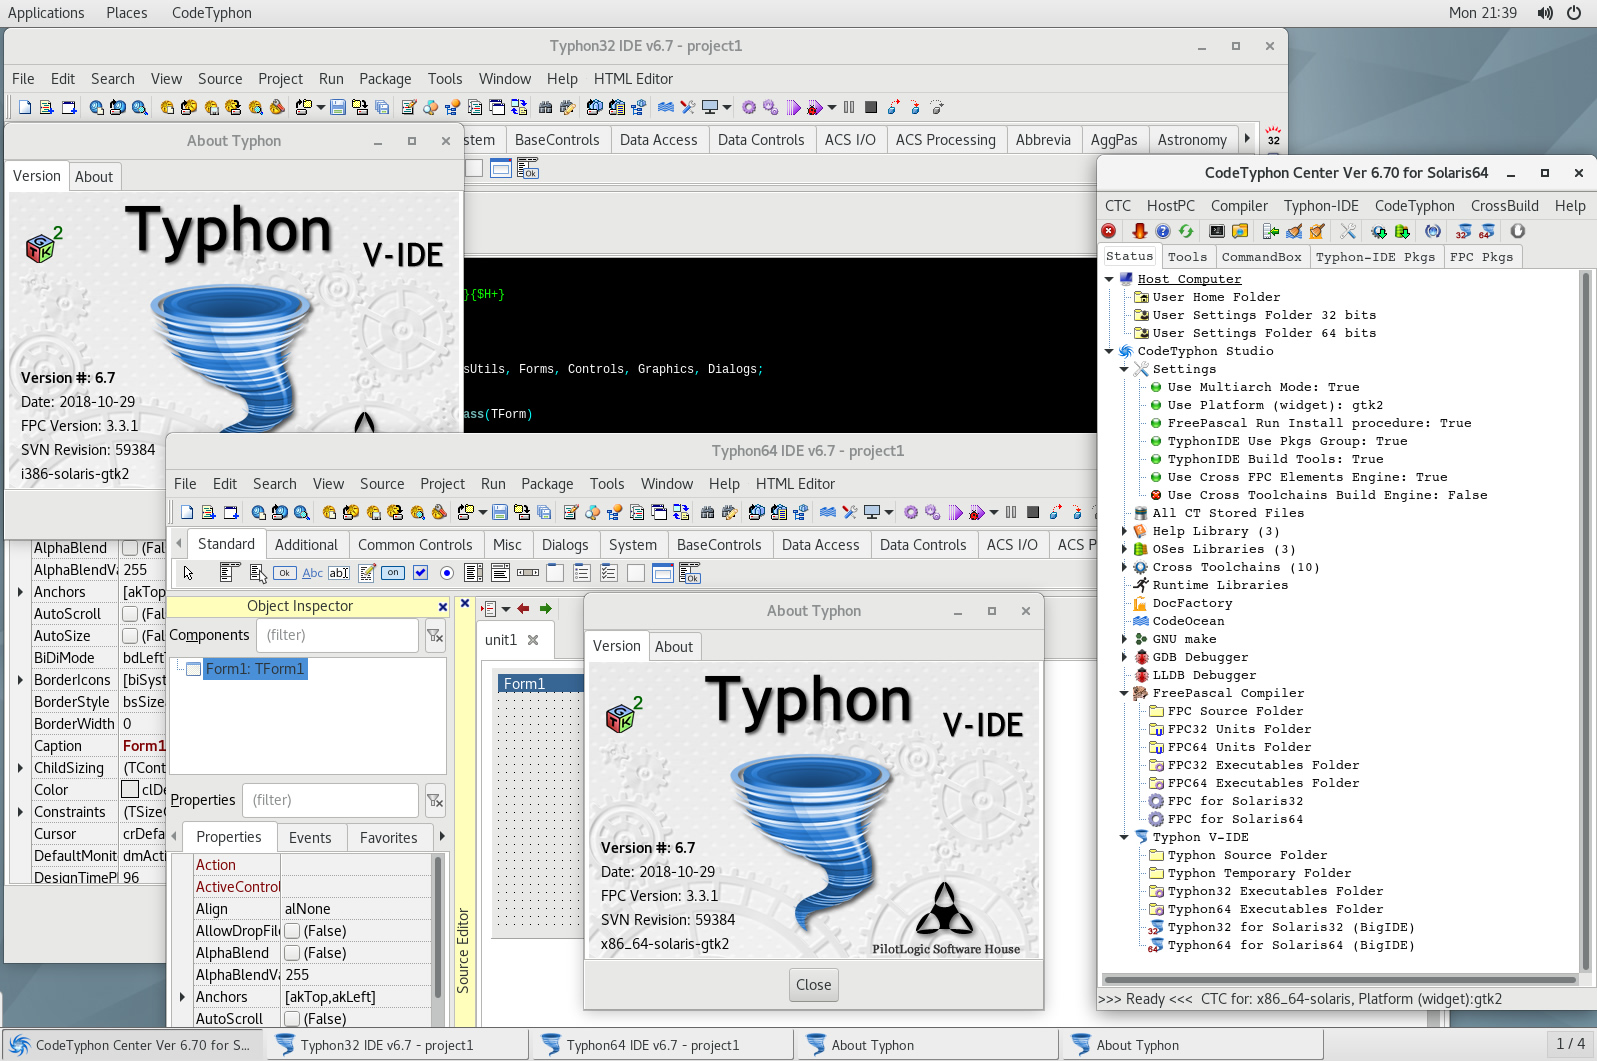Click the wrench and screwdriver settings icon in CodeTyphon Center
The image size is (1597, 1061).
pyautogui.click(x=1348, y=231)
